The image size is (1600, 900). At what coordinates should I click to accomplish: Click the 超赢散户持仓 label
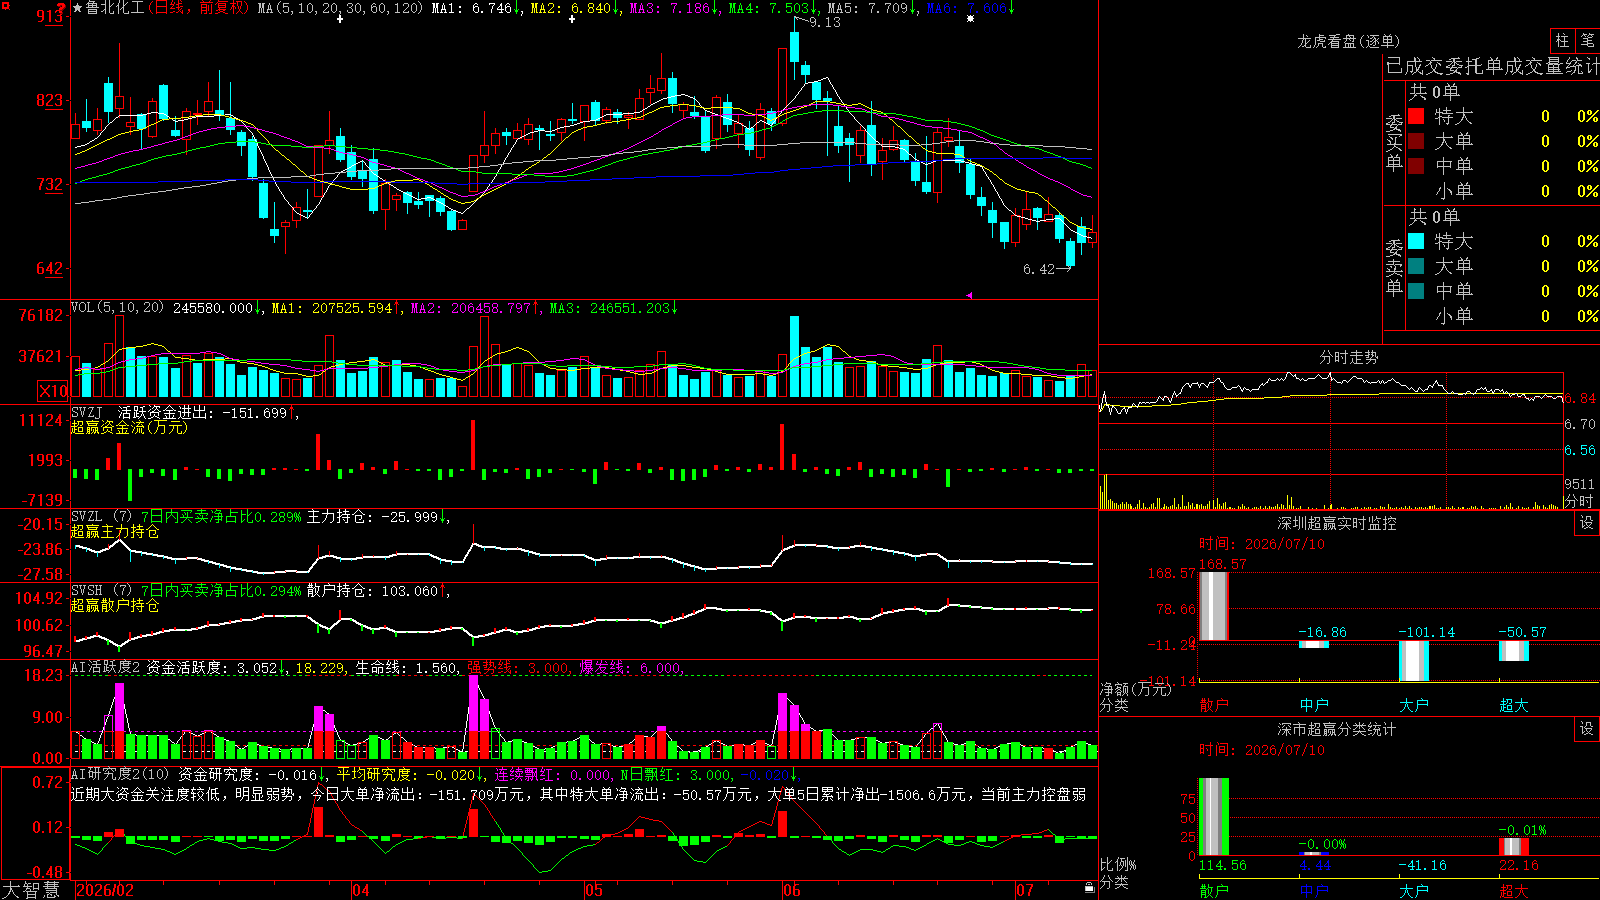click(x=115, y=605)
